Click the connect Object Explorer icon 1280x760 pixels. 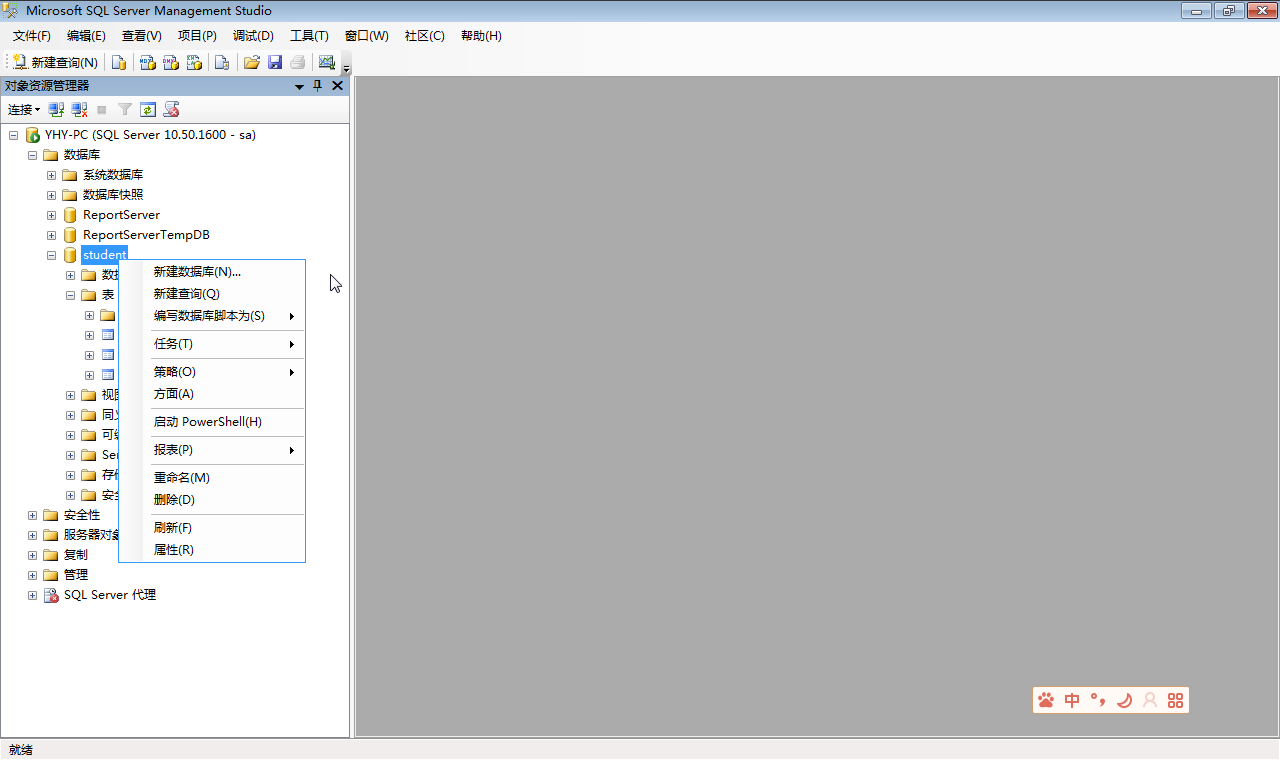click(x=57, y=110)
